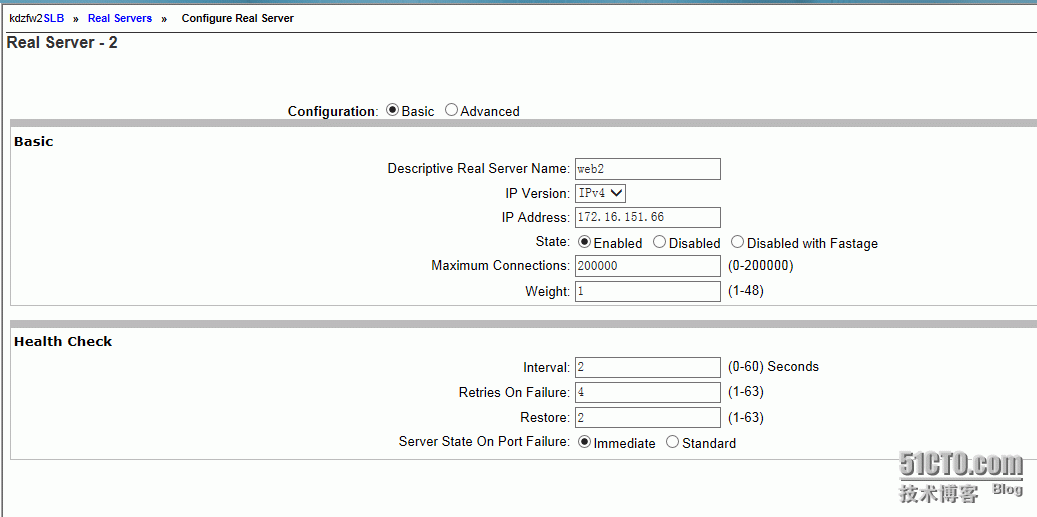The height and width of the screenshot is (517, 1037).
Task: Click the (0-200000) range hint text
Action: (x=760, y=266)
